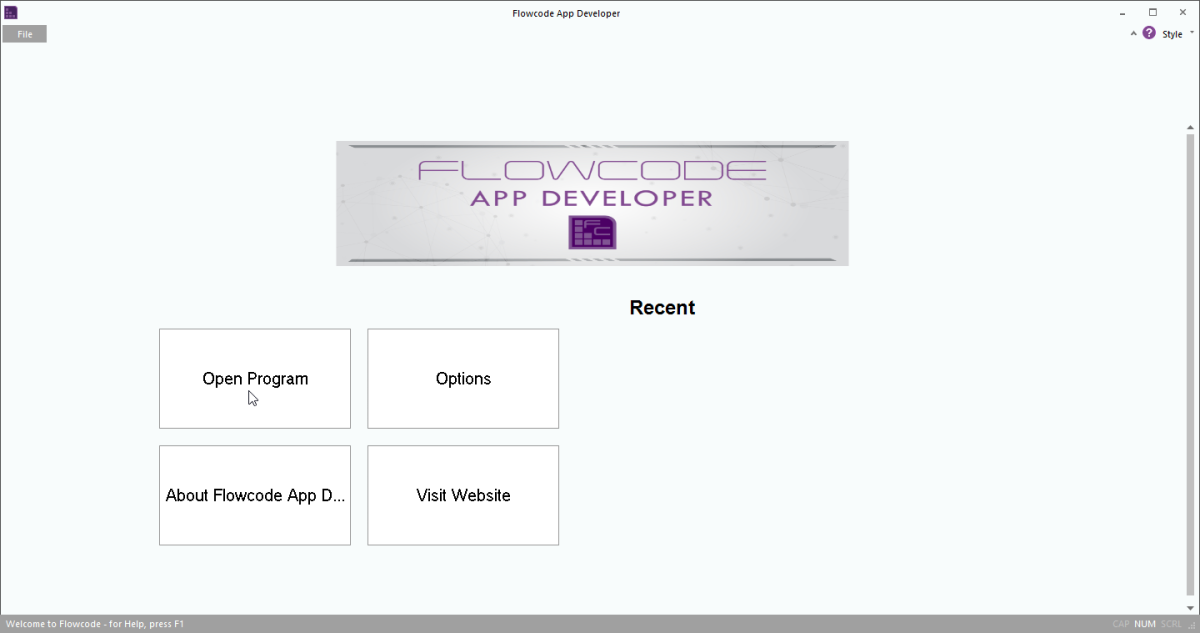1200x633 pixels.
Task: Open the Options tile
Action: tap(462, 378)
